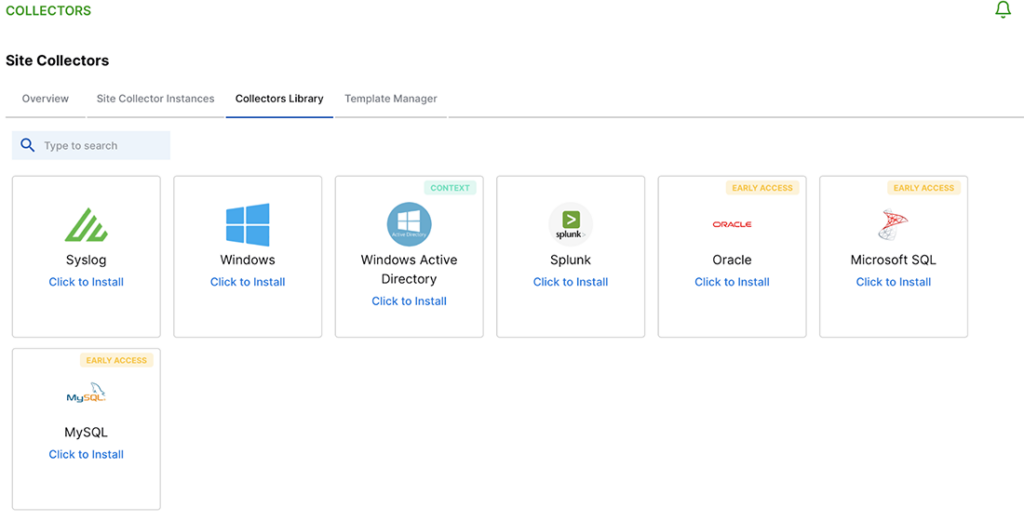Image resolution: width=1024 pixels, height=521 pixels.
Task: Click Early Access badge on Microsoft SQL
Action: [923, 188]
